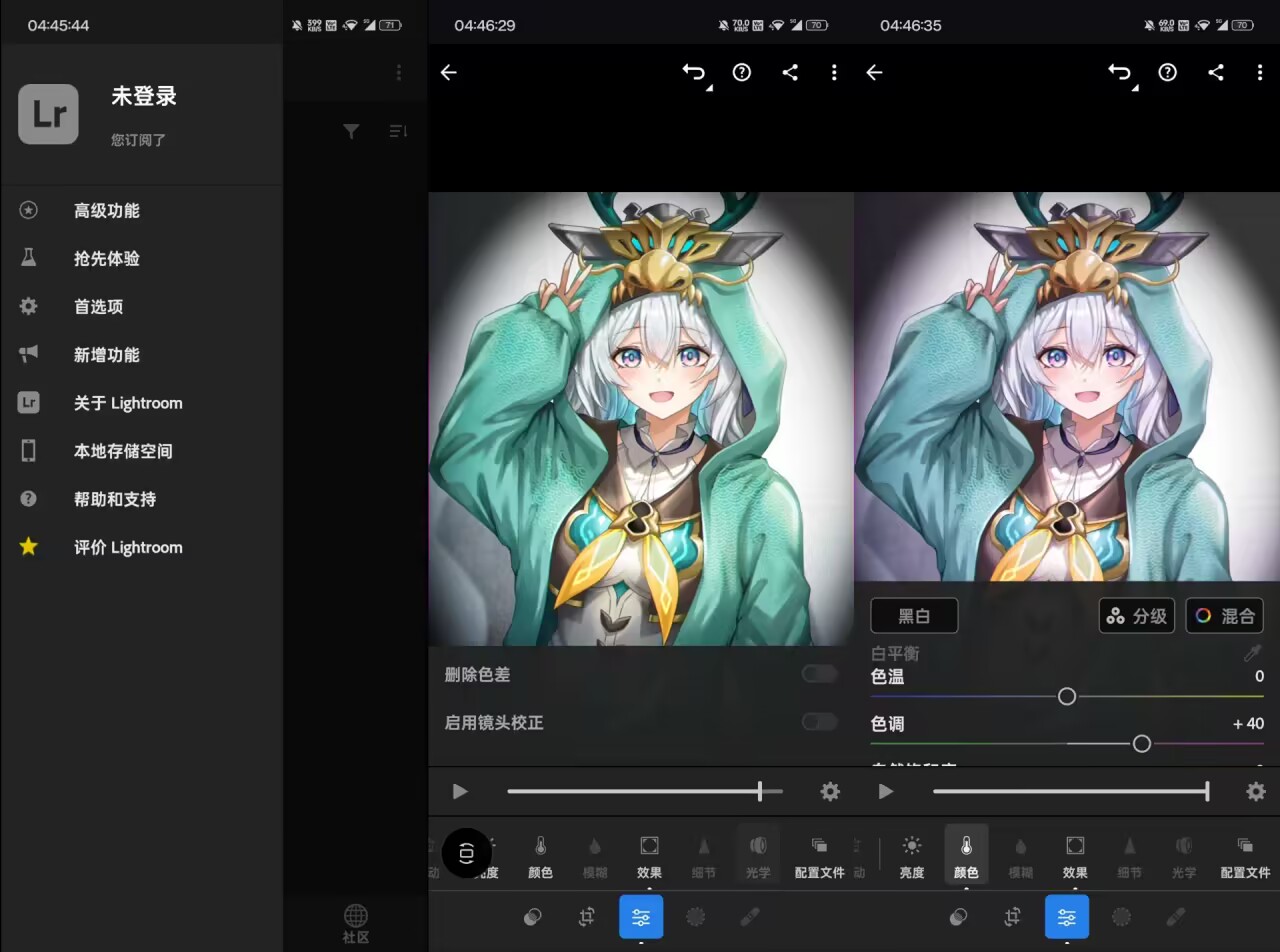
Task: Go back from the right editor screen
Action: [x=874, y=72]
